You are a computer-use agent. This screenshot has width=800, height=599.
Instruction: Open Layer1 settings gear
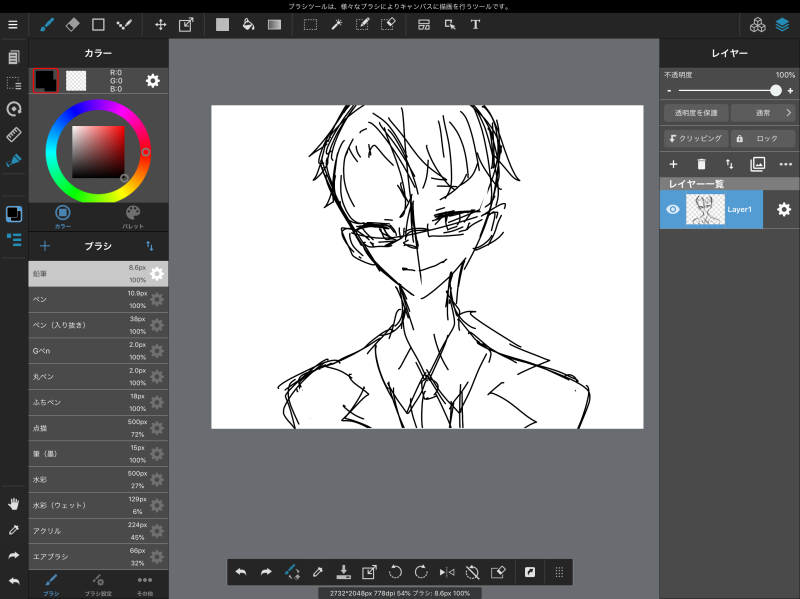tap(784, 209)
